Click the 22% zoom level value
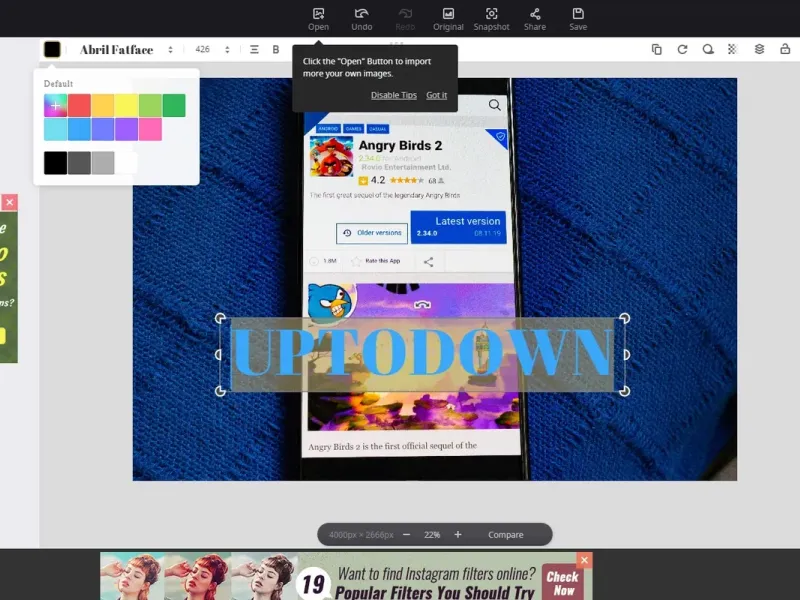Screen dimensions: 800x600 [x=432, y=535]
